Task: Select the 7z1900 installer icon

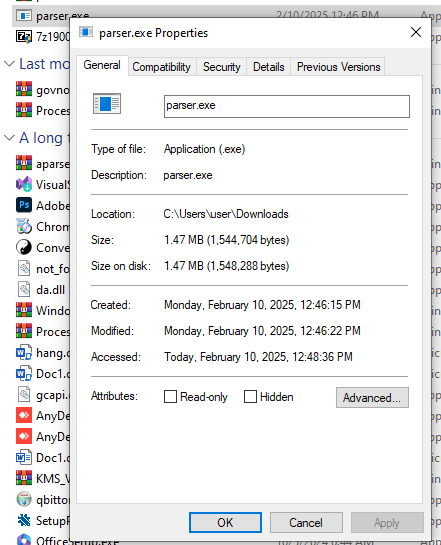Action: [x=24, y=36]
